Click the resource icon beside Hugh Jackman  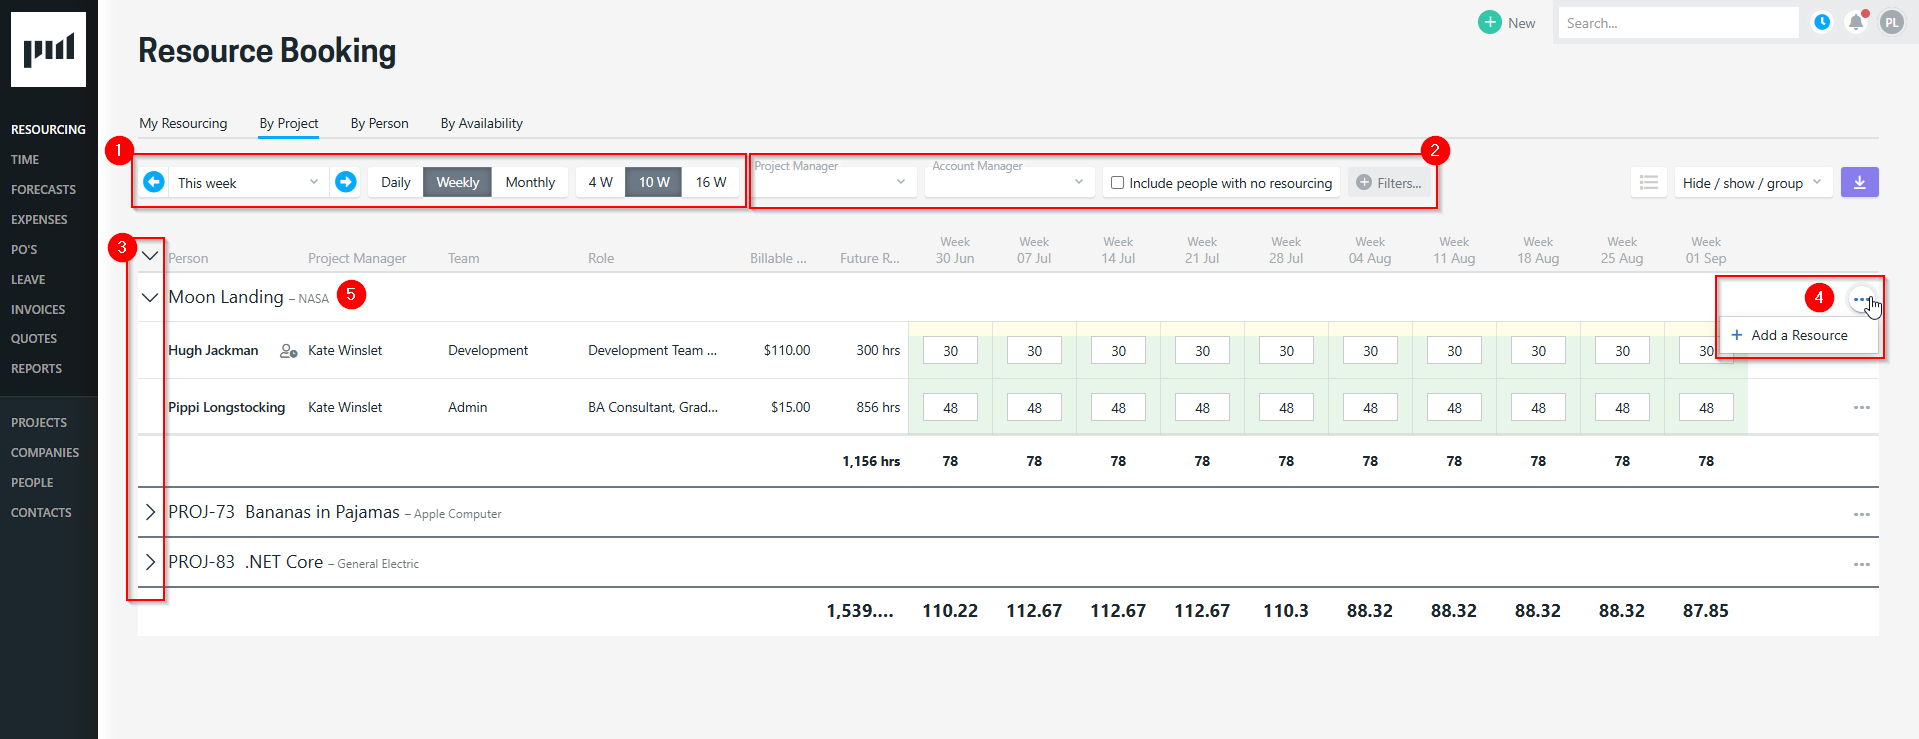[288, 351]
